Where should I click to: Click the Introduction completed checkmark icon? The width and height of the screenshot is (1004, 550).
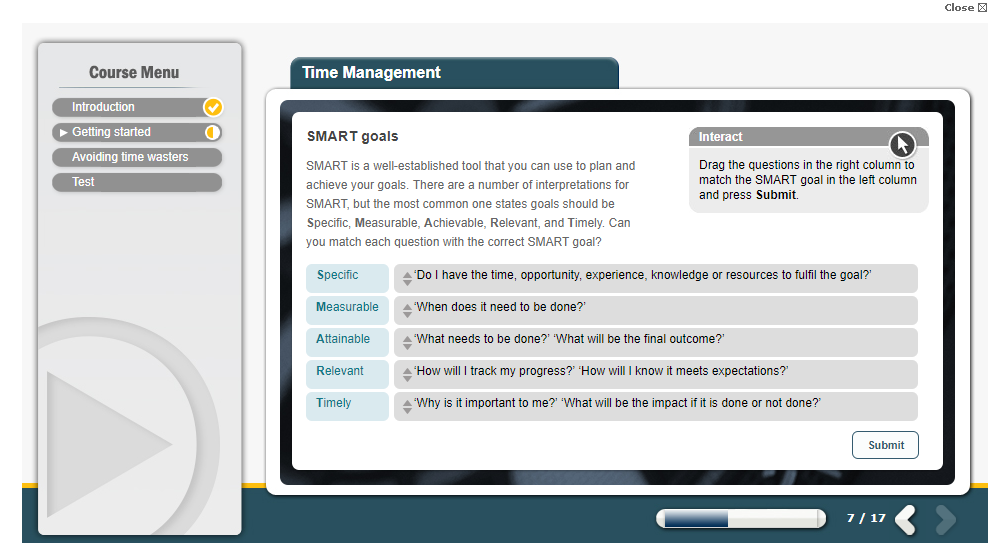(x=213, y=107)
